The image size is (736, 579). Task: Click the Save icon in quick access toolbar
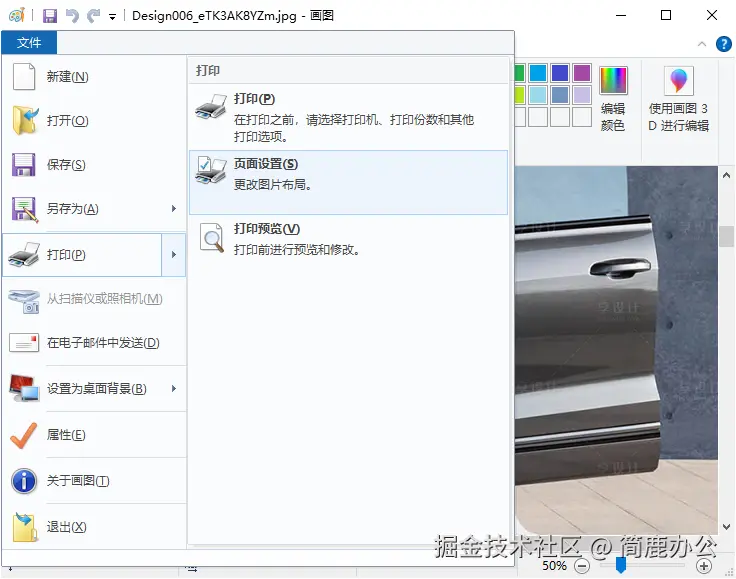(50, 16)
